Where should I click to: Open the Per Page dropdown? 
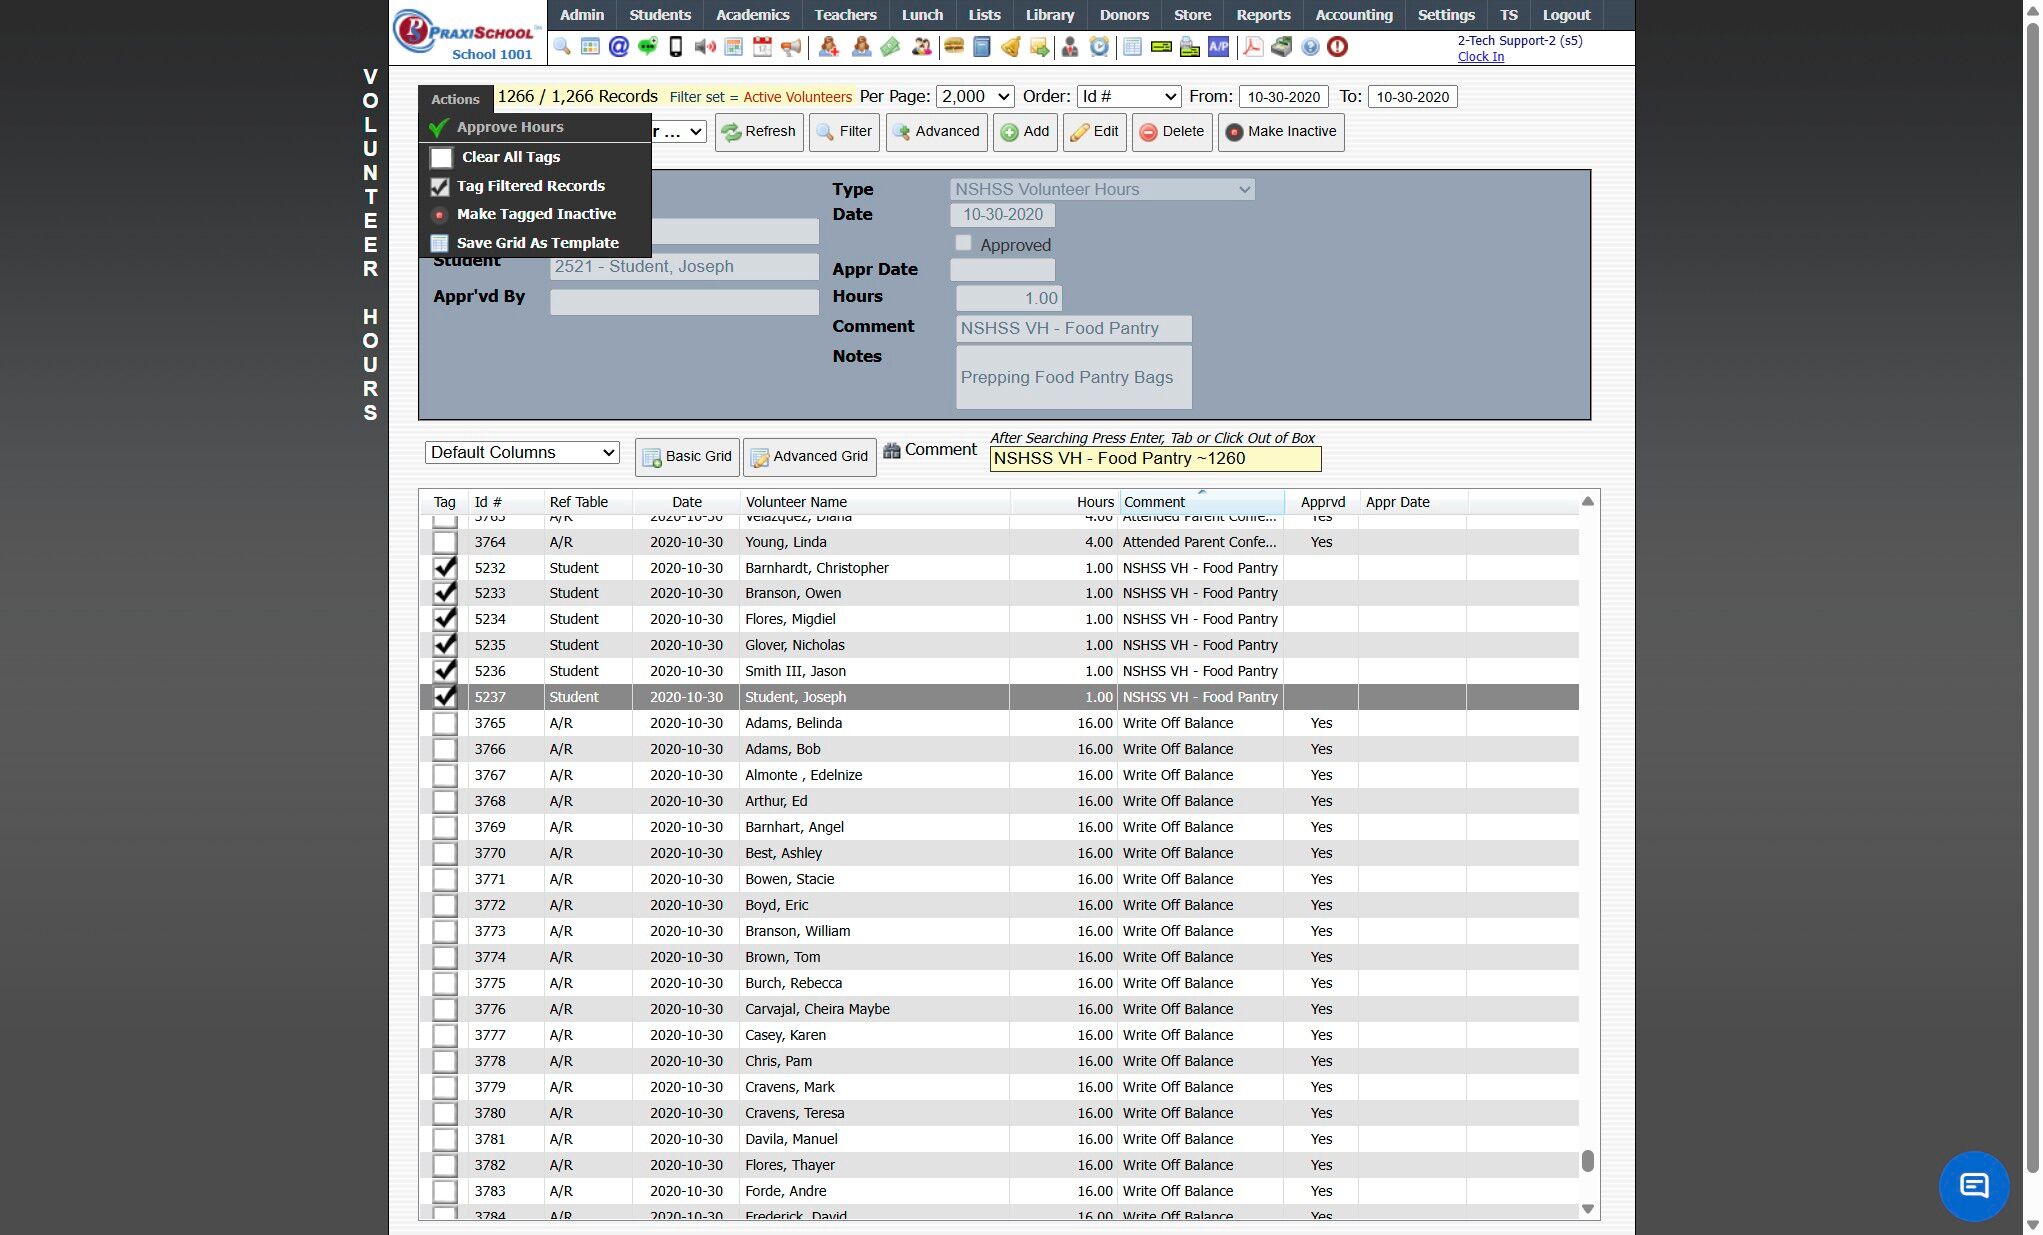coord(974,97)
